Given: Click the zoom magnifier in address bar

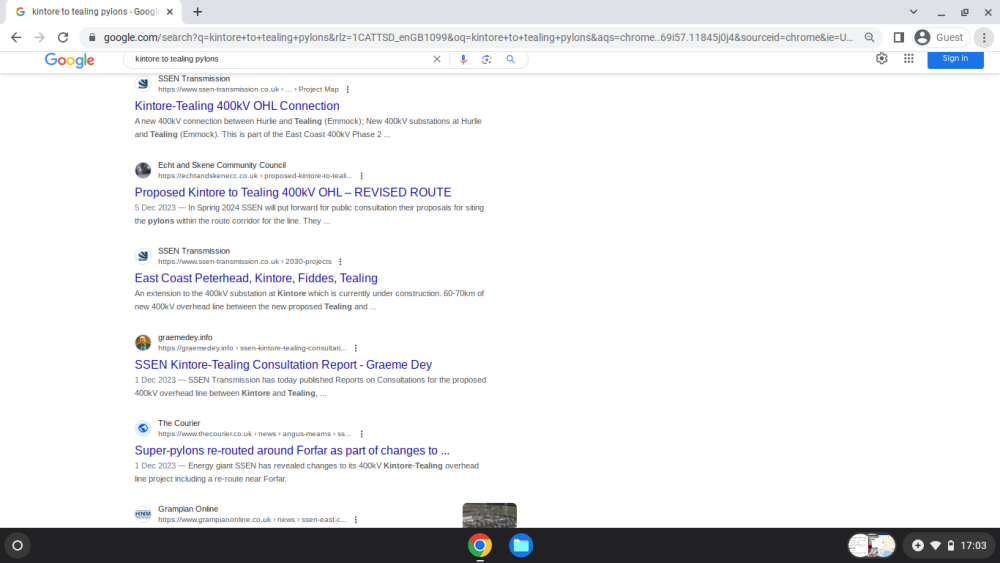Looking at the screenshot, I should pos(869,38).
